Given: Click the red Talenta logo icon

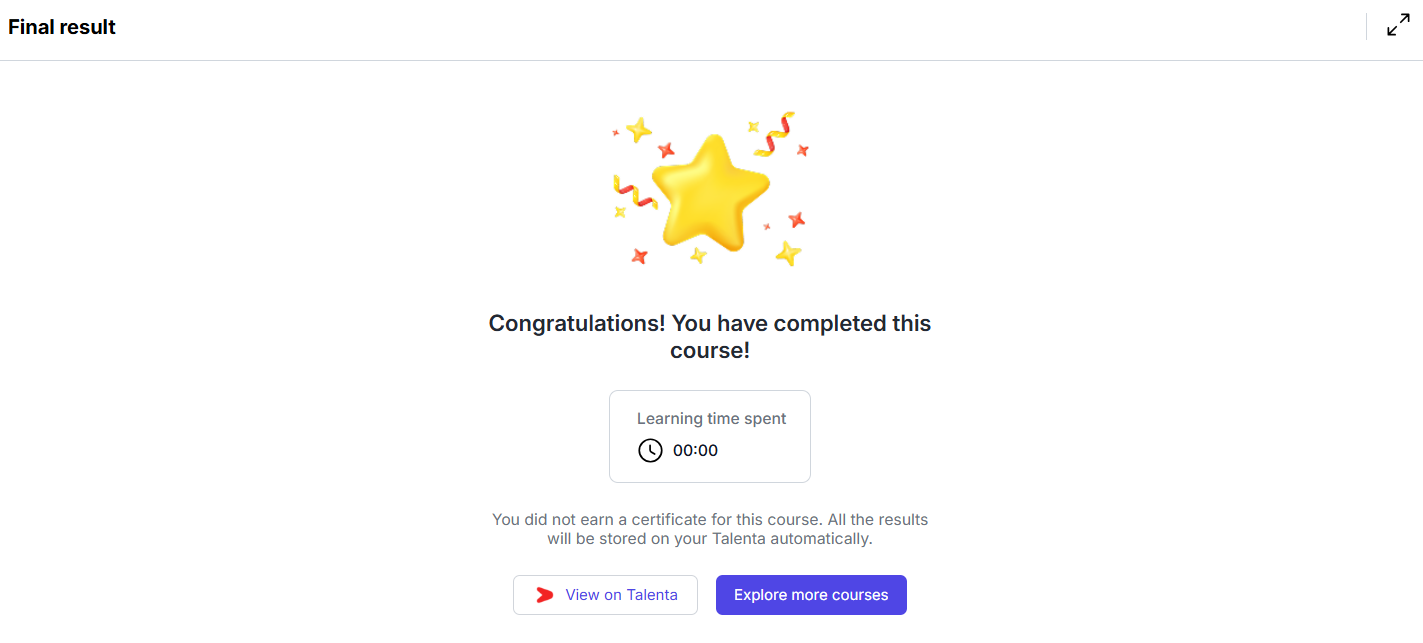Looking at the screenshot, I should 544,595.
